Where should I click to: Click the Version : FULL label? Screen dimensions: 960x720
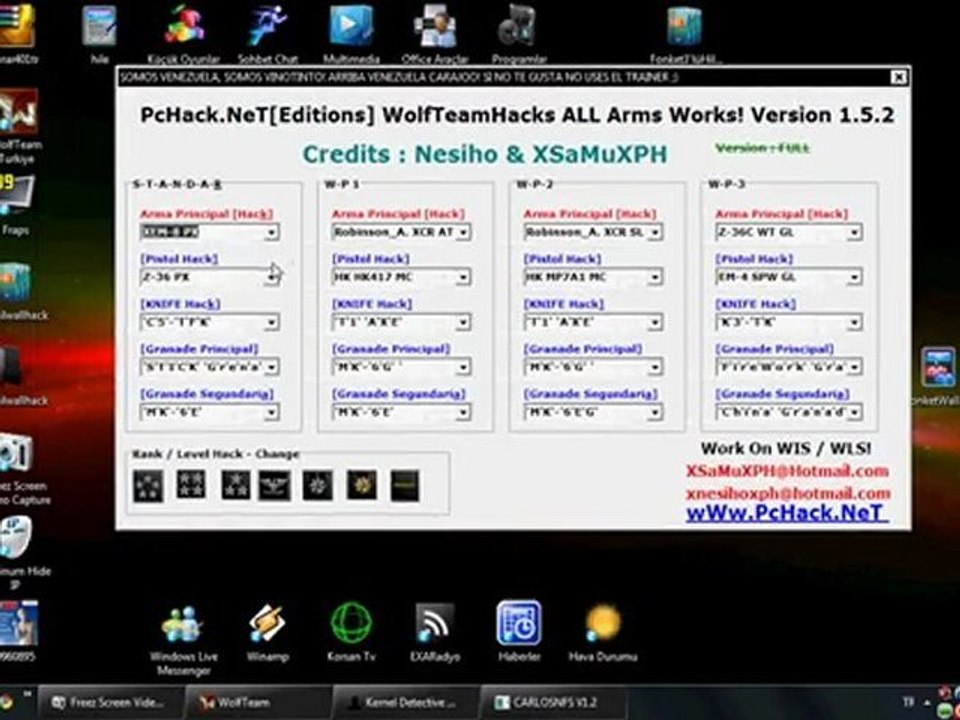tap(762, 148)
